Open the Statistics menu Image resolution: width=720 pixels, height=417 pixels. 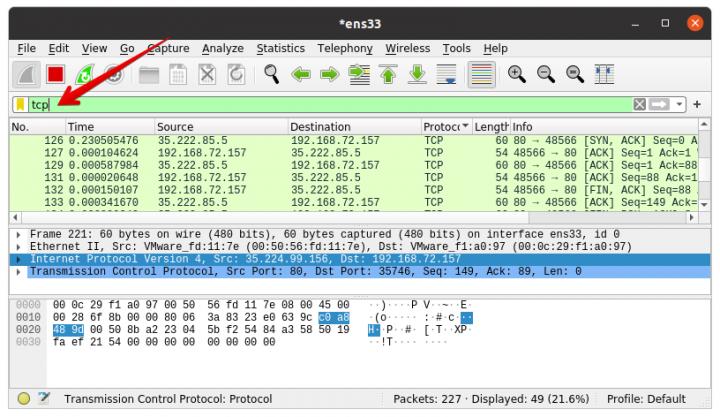[x=281, y=48]
